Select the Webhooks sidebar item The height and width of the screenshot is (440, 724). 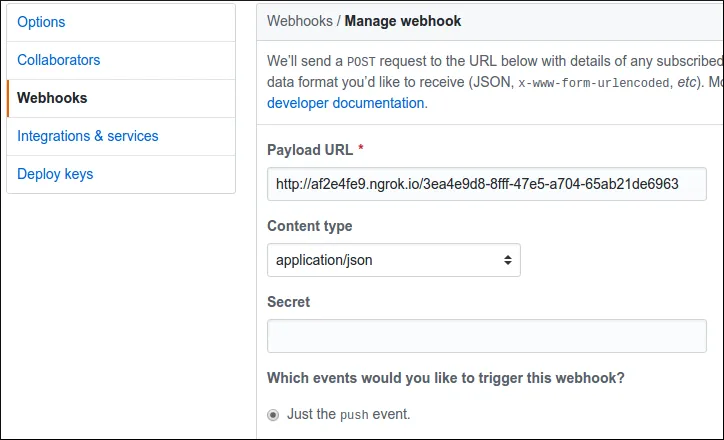[x=52, y=98]
